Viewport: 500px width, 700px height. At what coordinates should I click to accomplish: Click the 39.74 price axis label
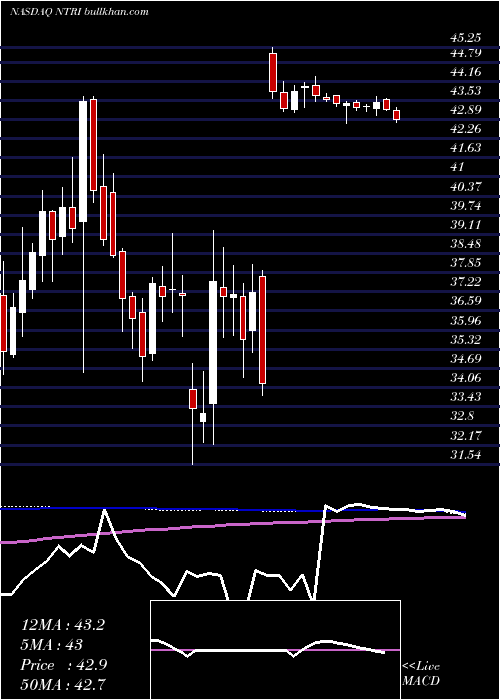click(466, 206)
